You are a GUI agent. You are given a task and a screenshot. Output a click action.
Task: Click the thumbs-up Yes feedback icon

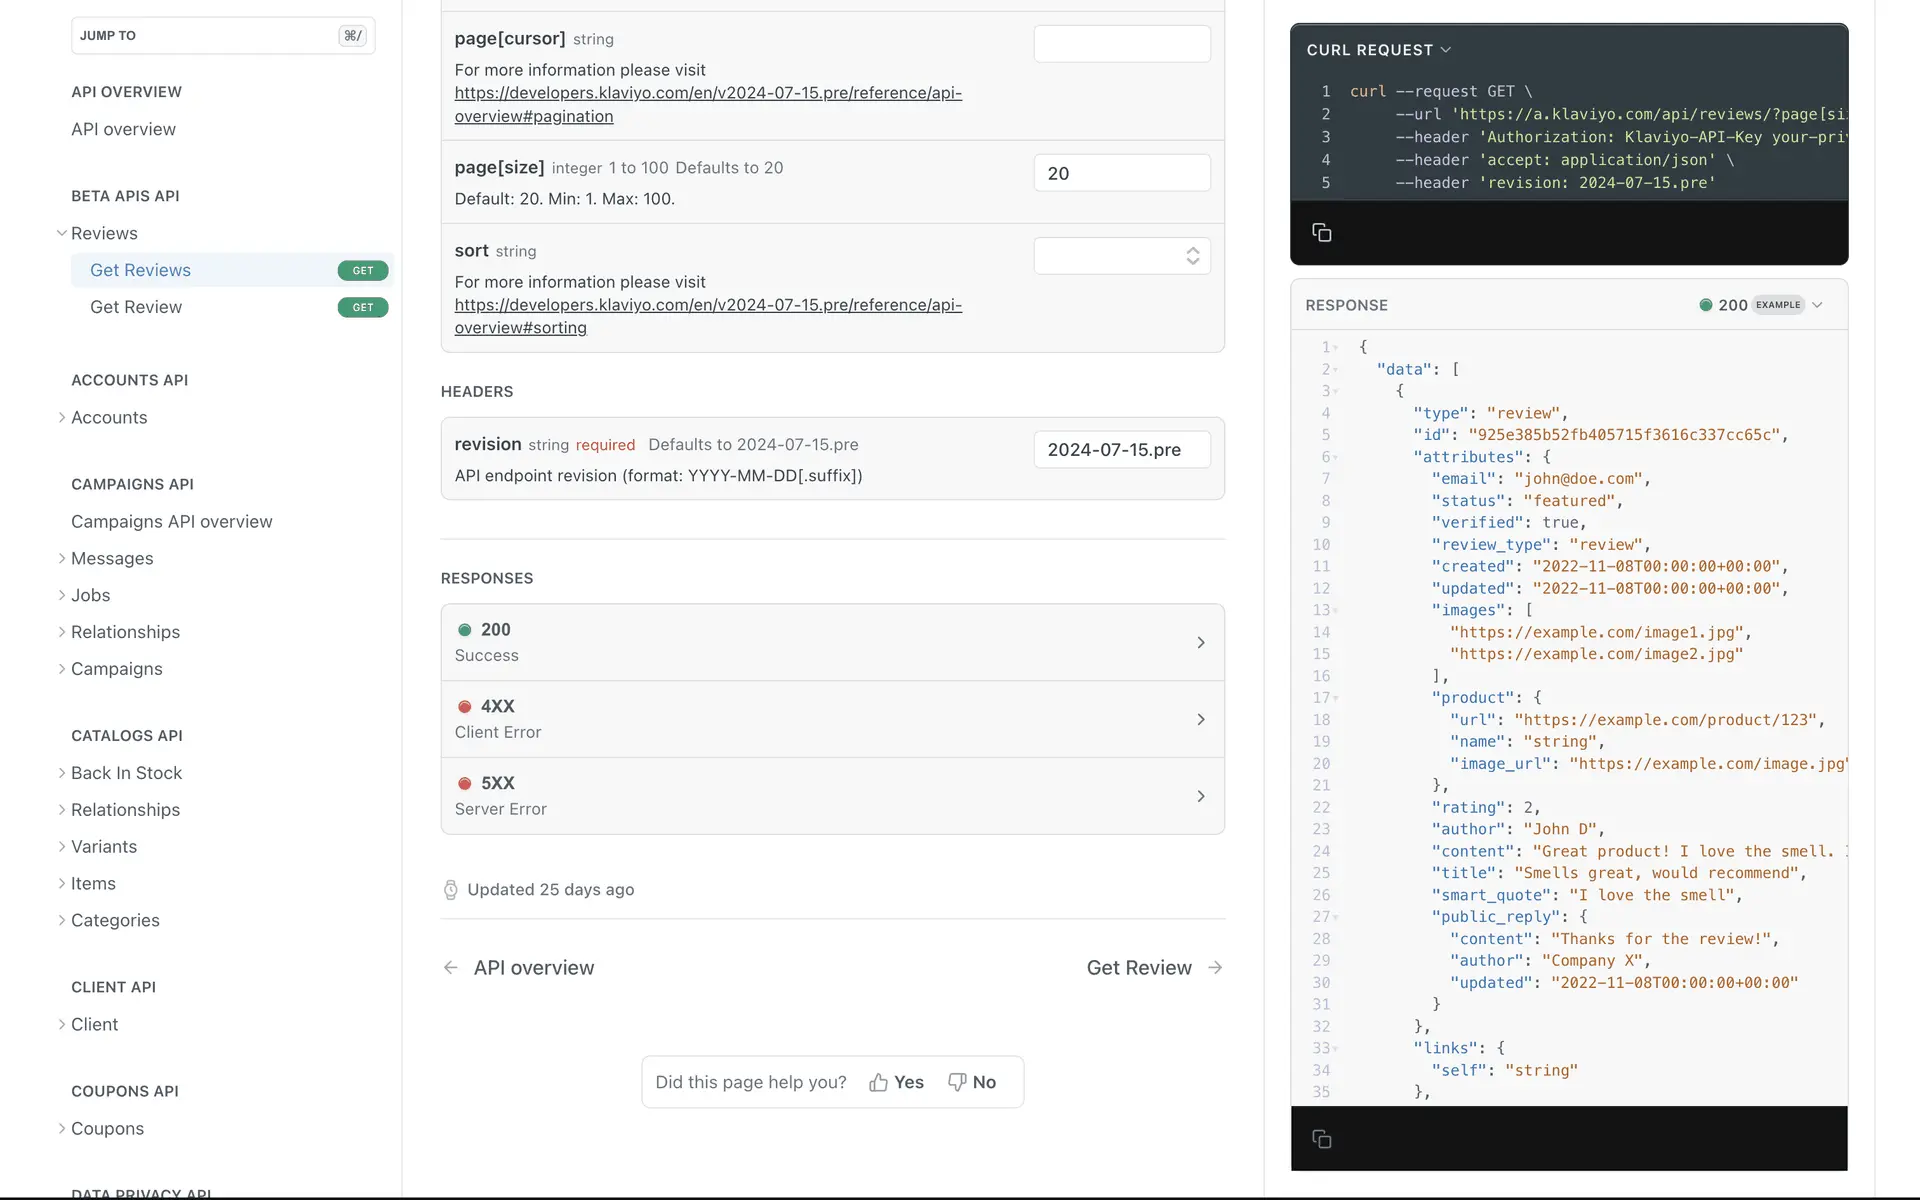tap(879, 1082)
